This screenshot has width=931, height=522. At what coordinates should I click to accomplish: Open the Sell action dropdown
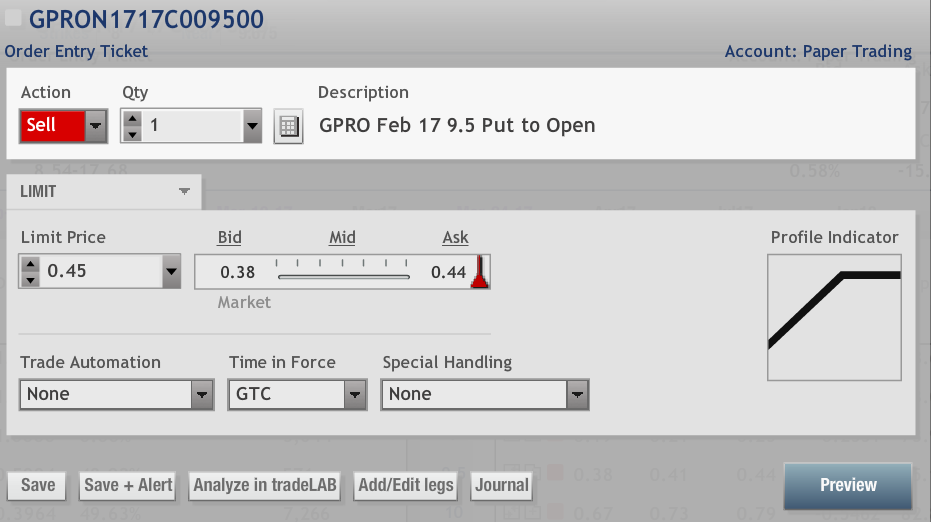coord(95,126)
